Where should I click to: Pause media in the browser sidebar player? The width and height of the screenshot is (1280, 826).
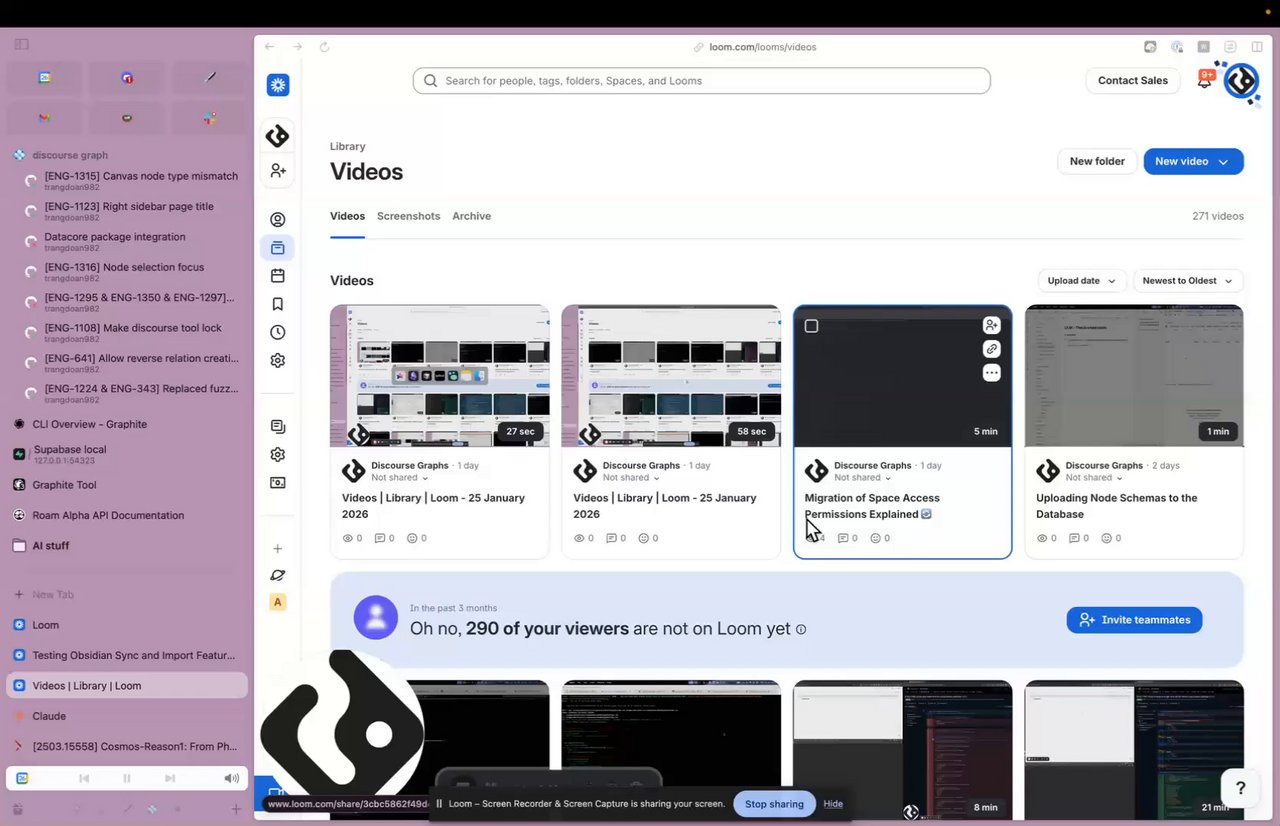127,779
